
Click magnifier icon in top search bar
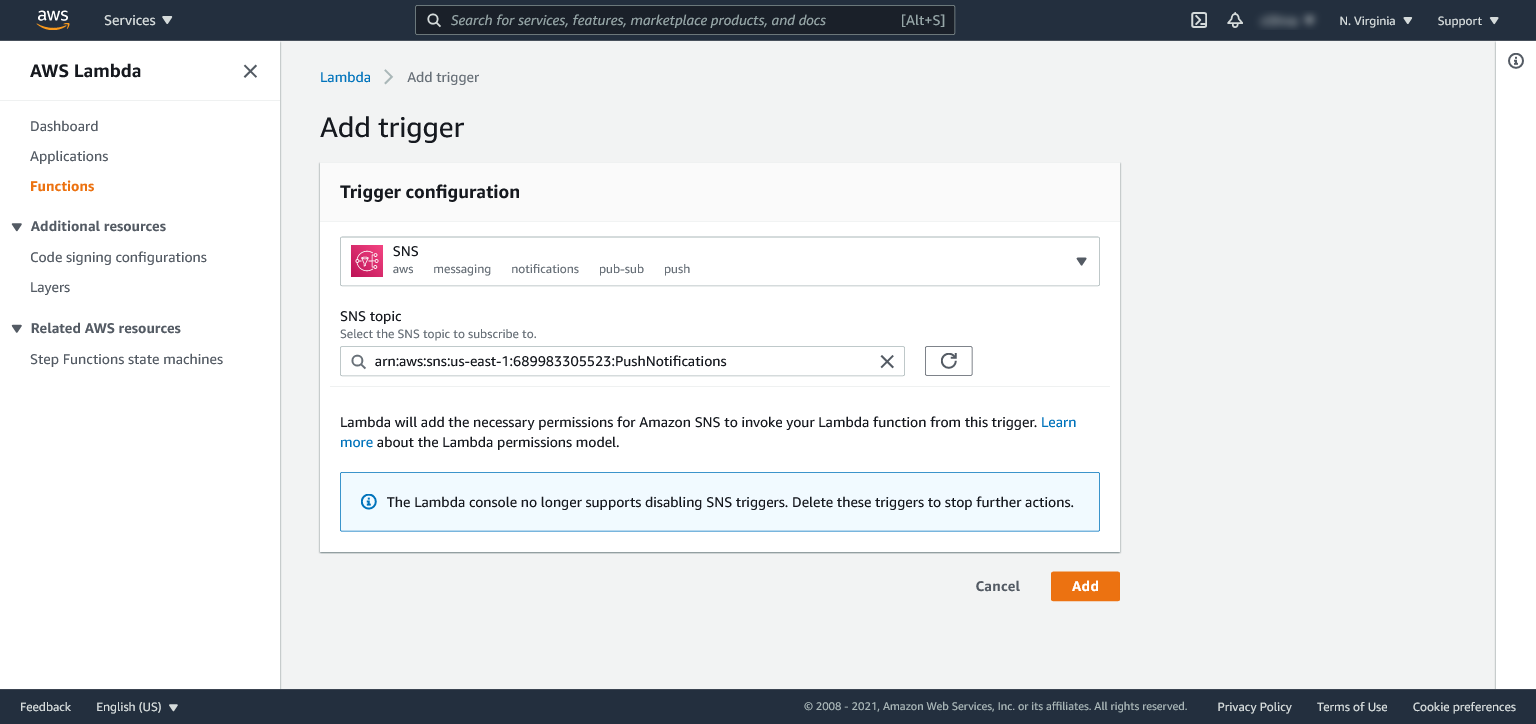coord(434,20)
